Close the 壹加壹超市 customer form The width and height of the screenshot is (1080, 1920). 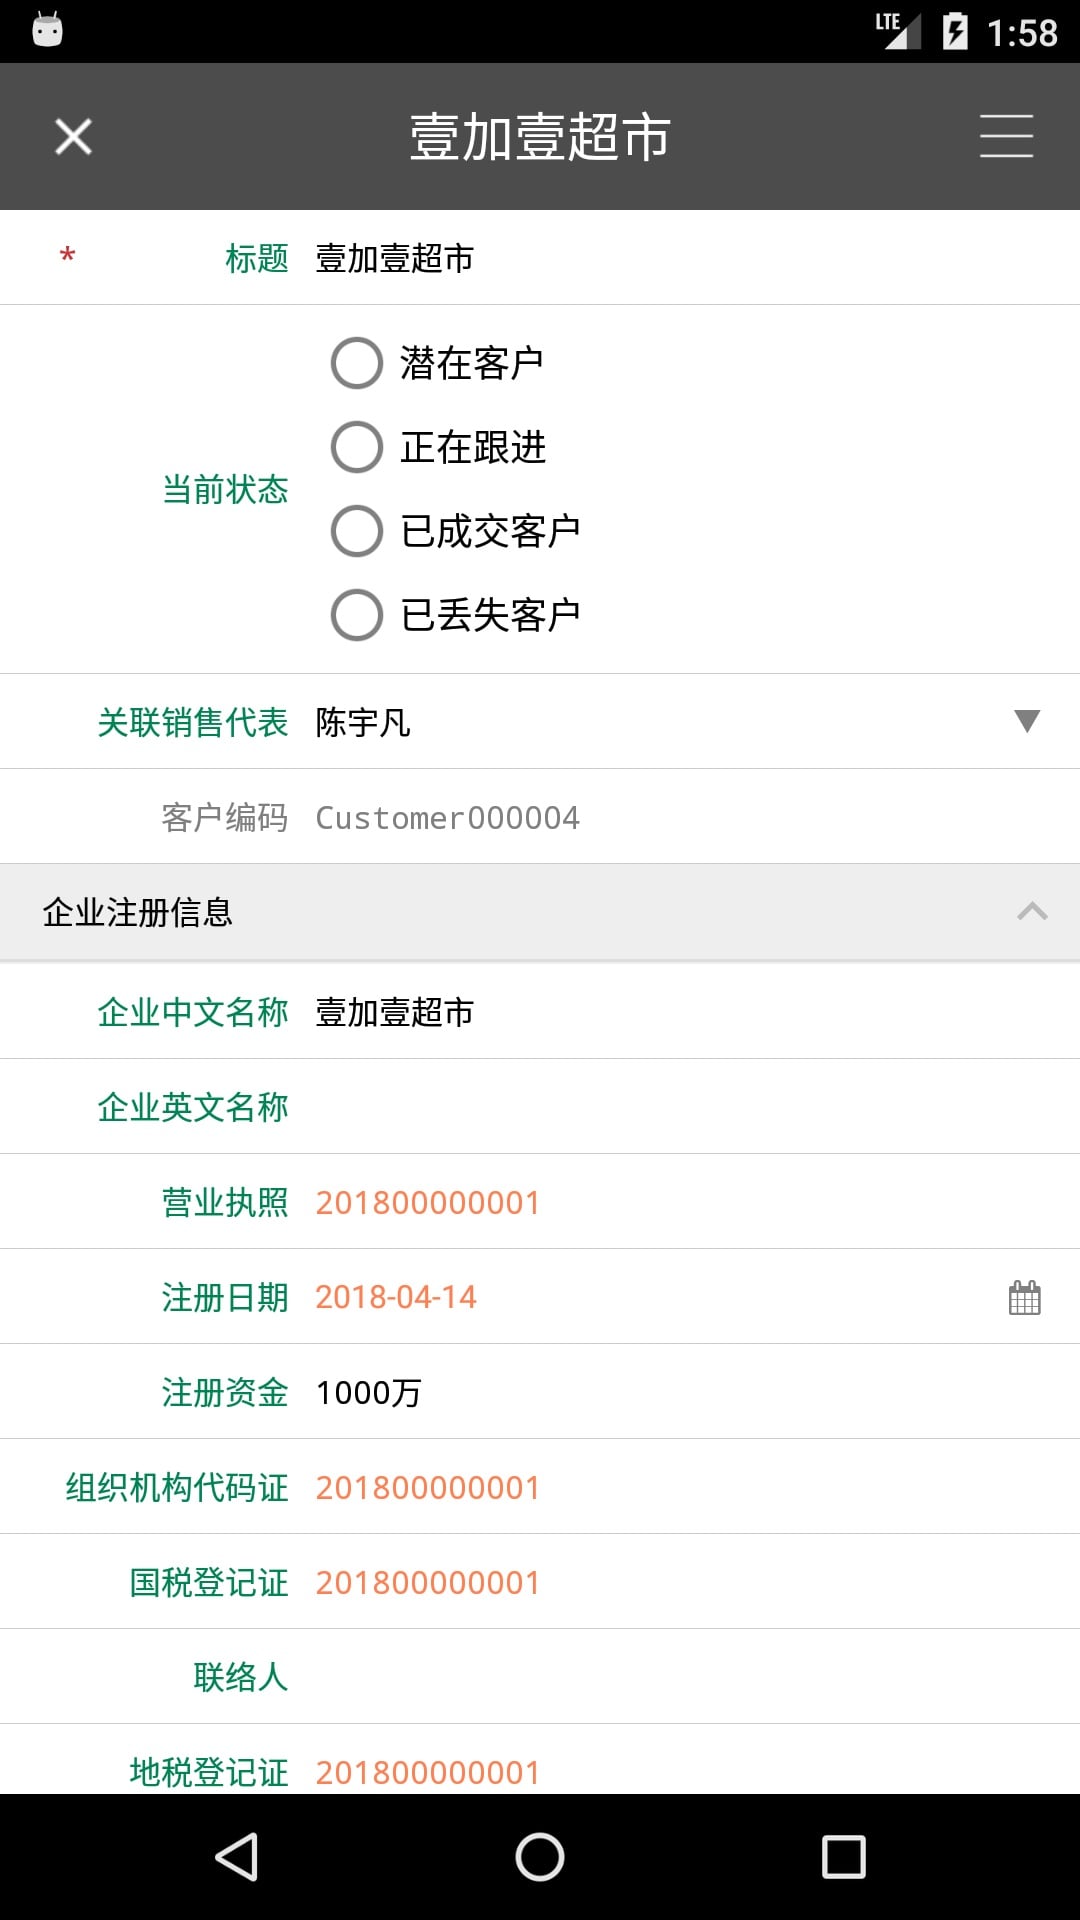click(x=73, y=137)
